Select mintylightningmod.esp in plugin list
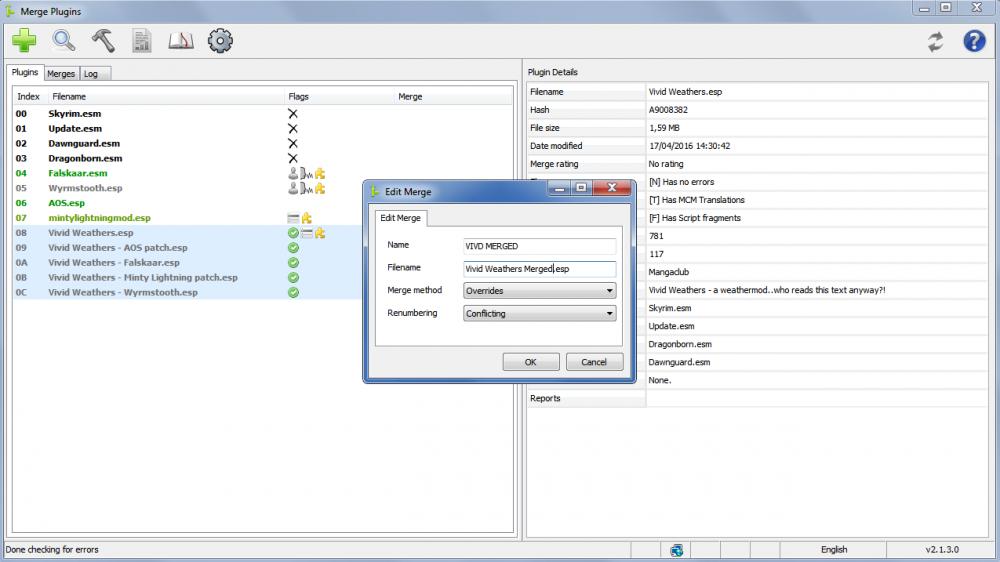This screenshot has height=562, width=1000. click(99, 218)
